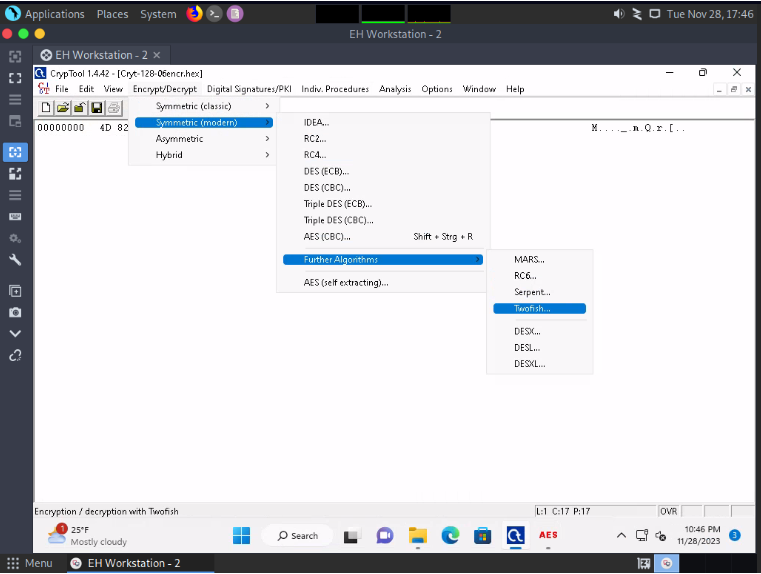Screen dimensions: 761x574
Task: Click the Windows taskbar Search box
Action: (297, 536)
